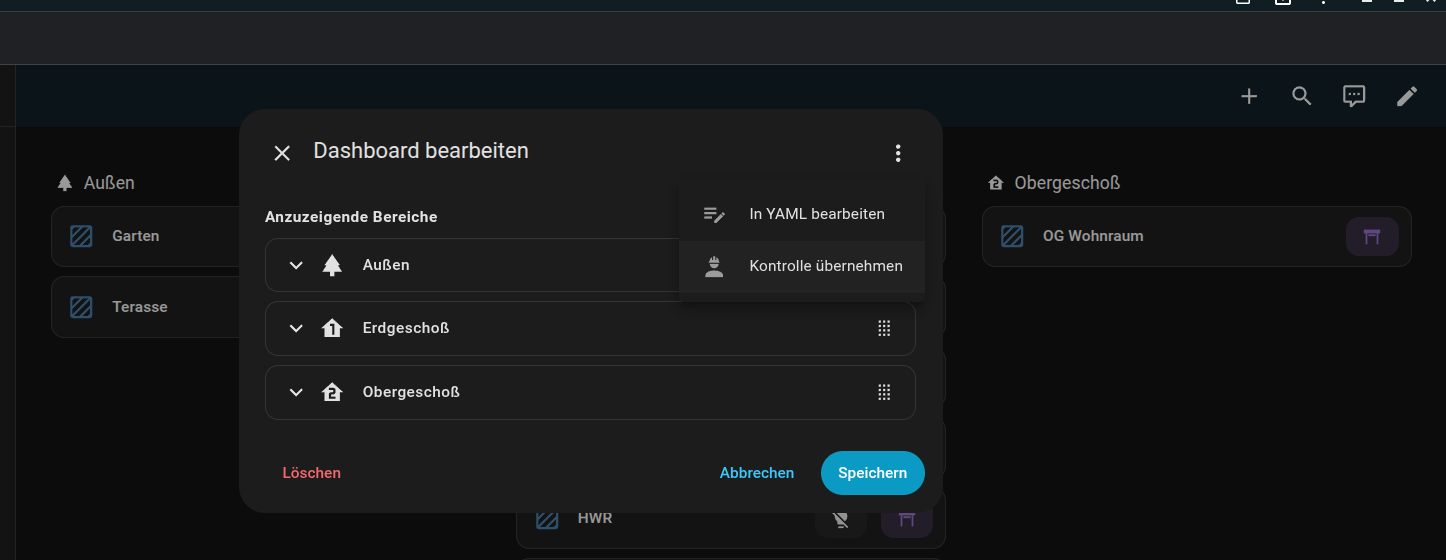Viewport: 1446px width, 560px height.
Task: Click the drag handle on Erdgeschoß row
Action: (884, 328)
